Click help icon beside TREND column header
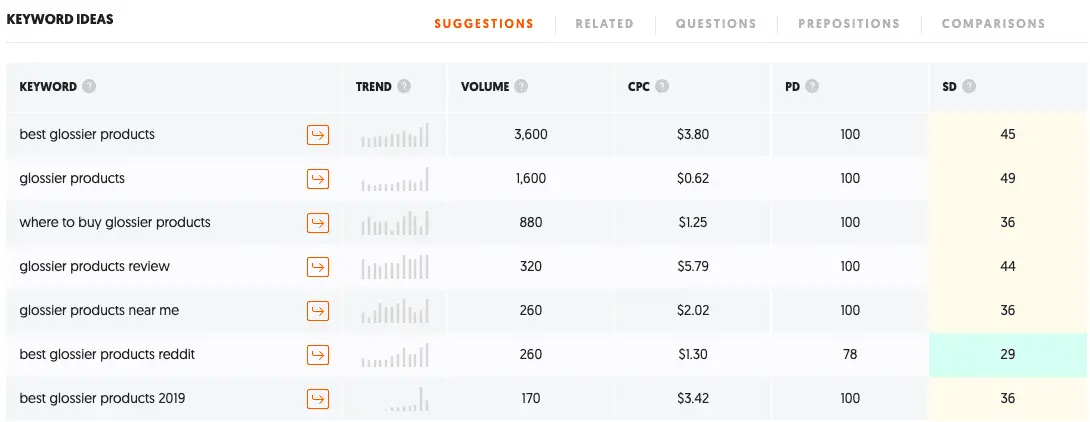This screenshot has width=1090, height=422. tap(404, 87)
